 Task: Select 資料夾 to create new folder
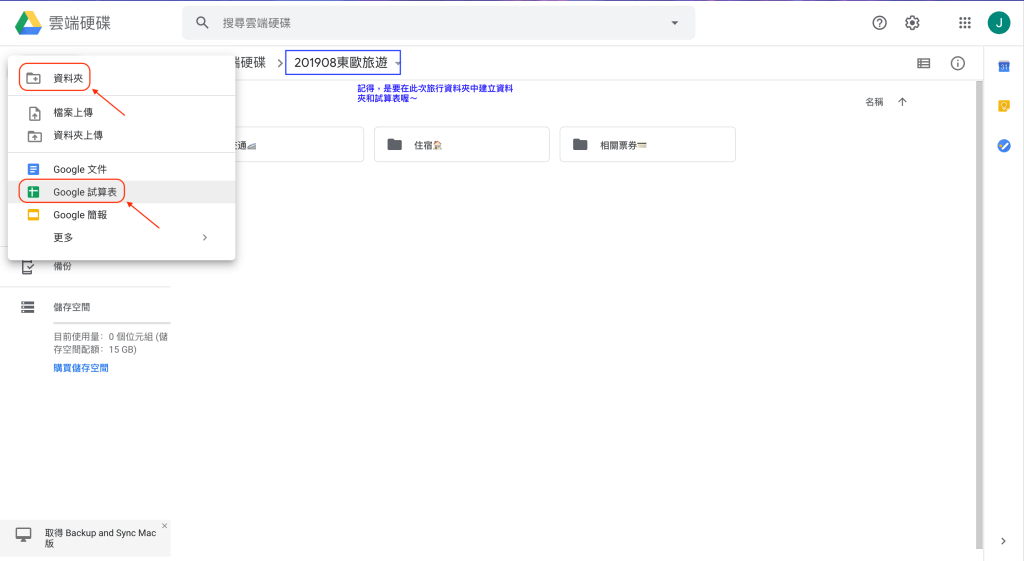68,78
